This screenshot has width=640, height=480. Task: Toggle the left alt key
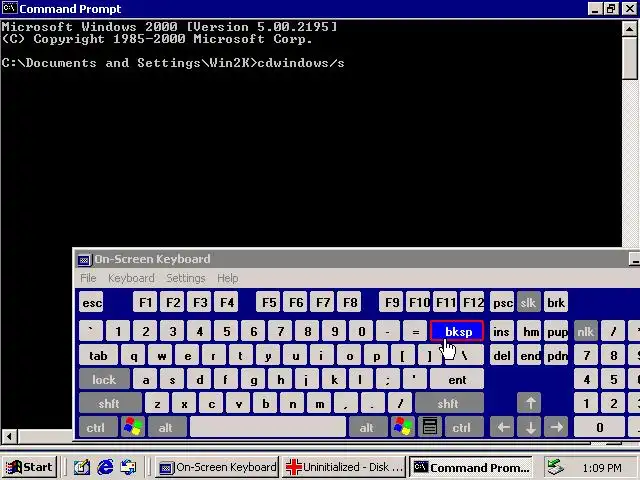167,427
